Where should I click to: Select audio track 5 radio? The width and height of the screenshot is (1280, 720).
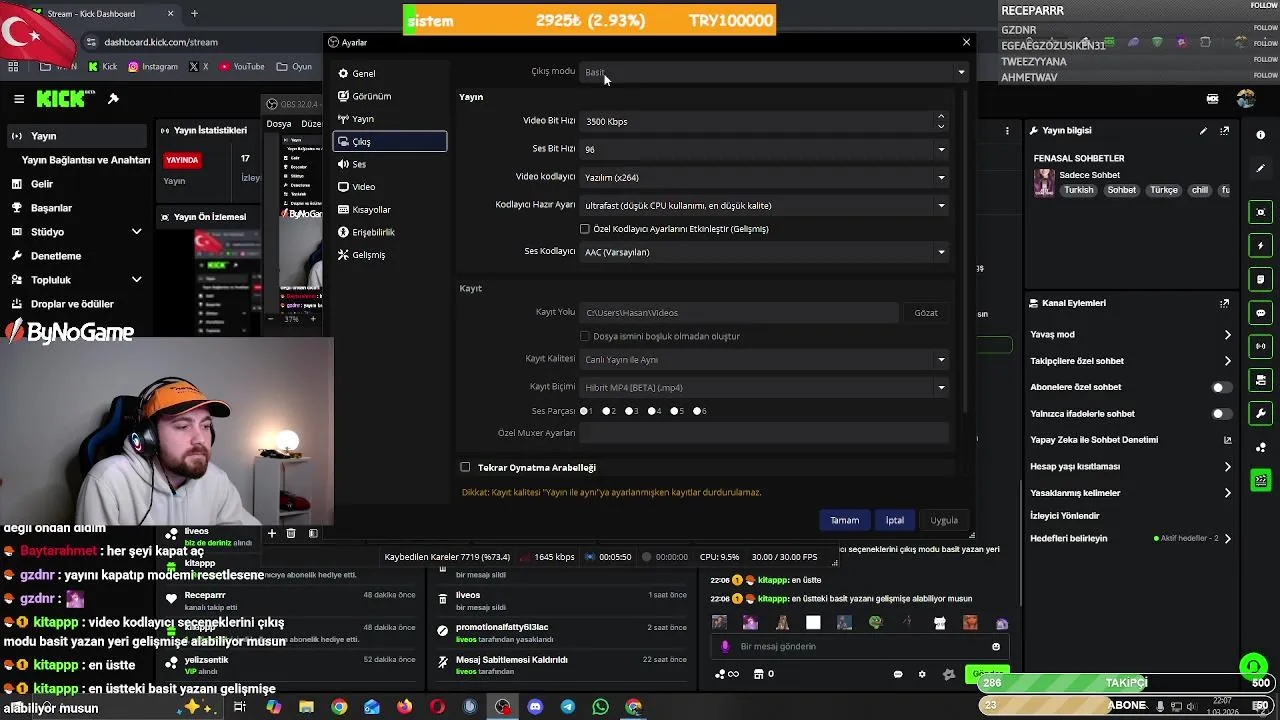tap(675, 411)
